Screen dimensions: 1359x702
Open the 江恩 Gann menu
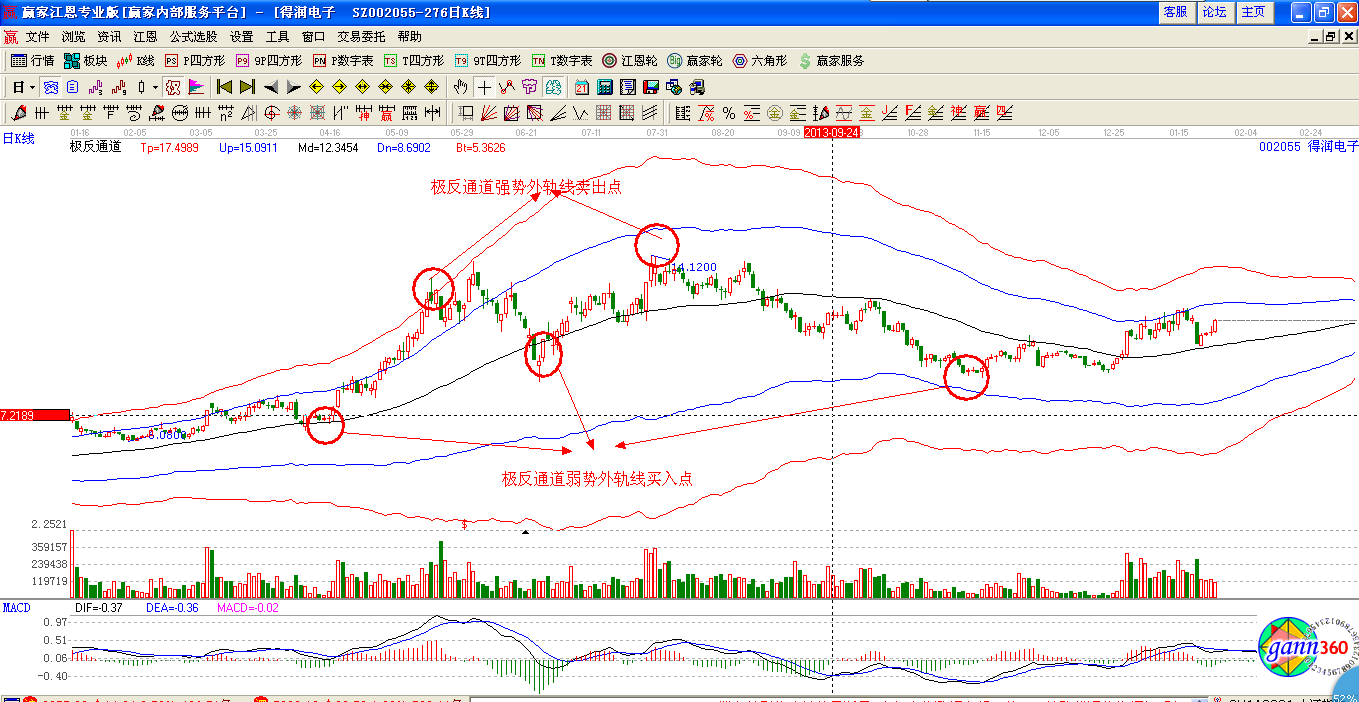145,37
